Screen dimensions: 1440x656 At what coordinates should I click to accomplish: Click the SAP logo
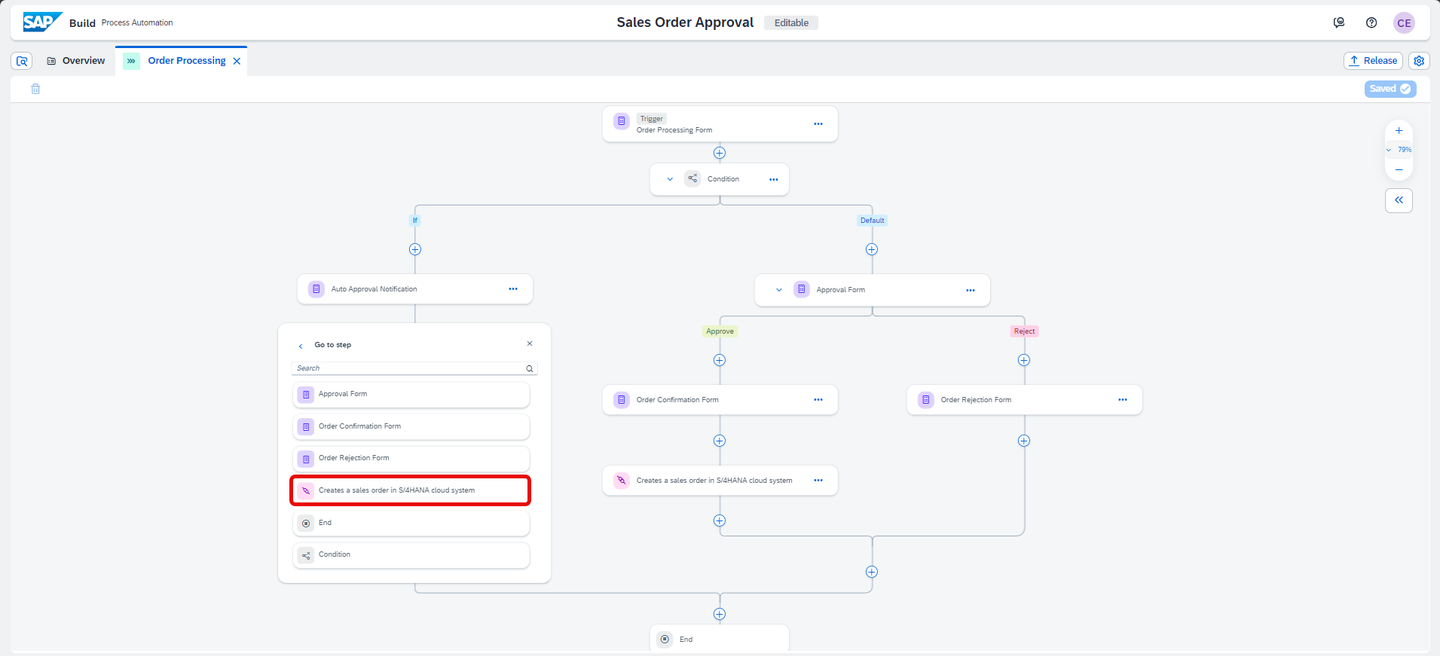coord(43,22)
